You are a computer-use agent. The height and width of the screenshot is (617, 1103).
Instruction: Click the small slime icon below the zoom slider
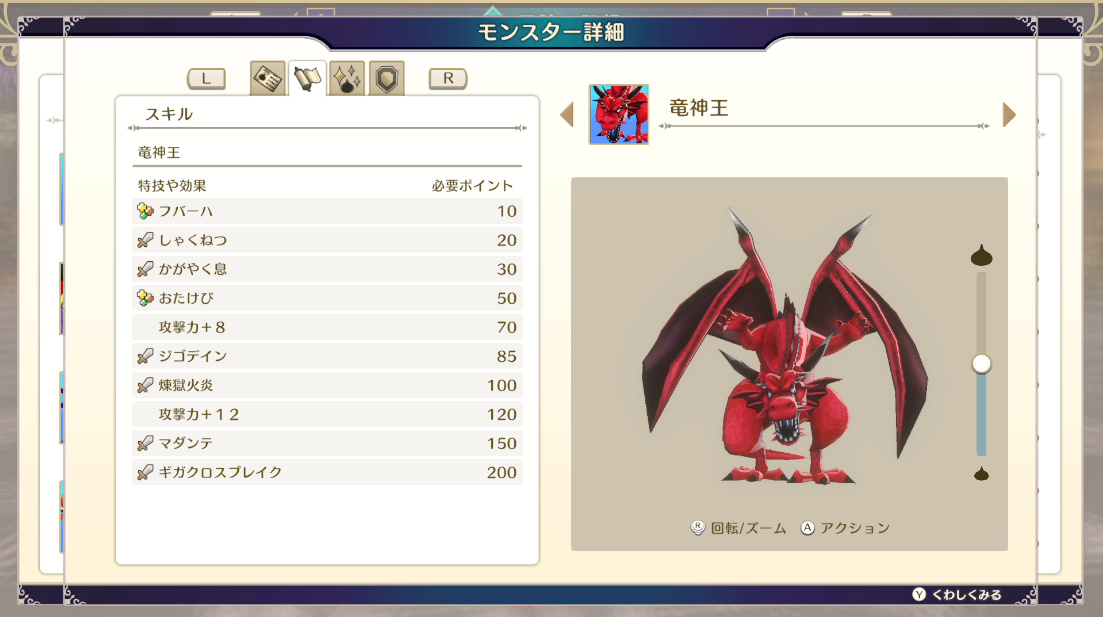coord(981,473)
